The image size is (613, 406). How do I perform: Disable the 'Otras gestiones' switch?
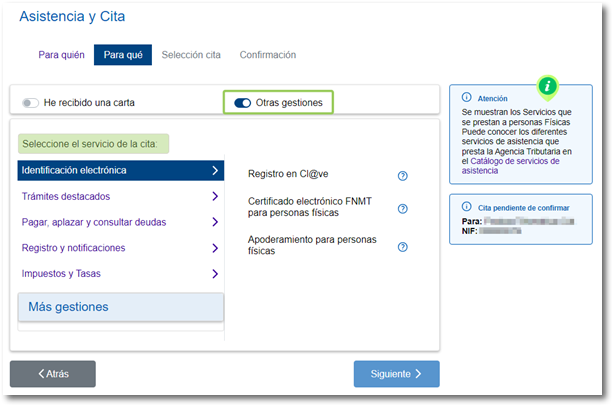click(x=242, y=102)
